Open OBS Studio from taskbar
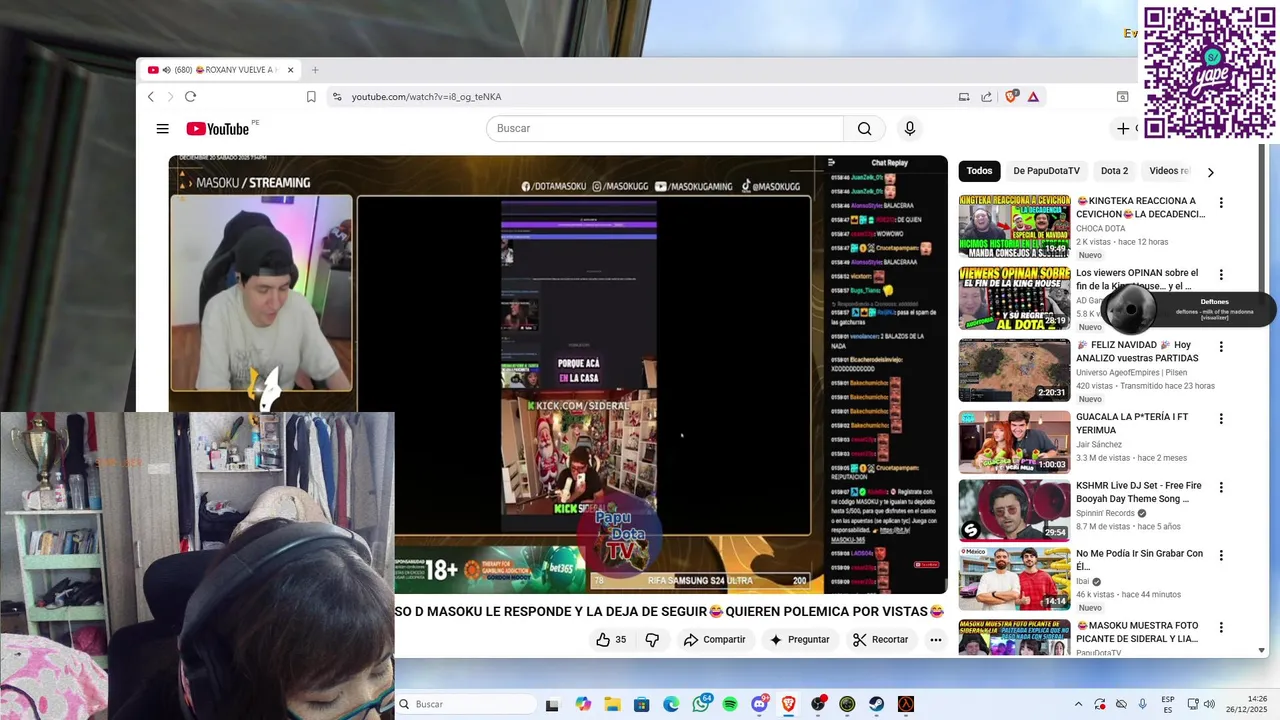This screenshot has height=720, width=1280. [818, 704]
